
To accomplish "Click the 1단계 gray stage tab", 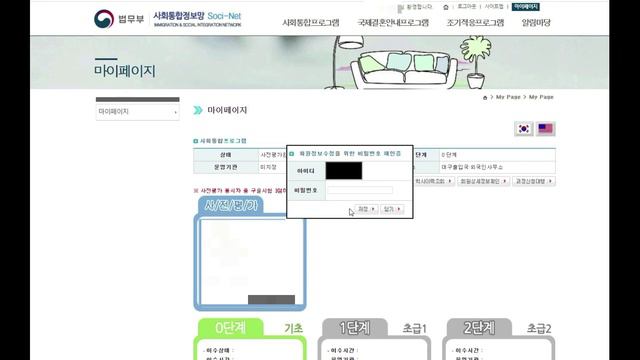I will [x=355, y=328].
